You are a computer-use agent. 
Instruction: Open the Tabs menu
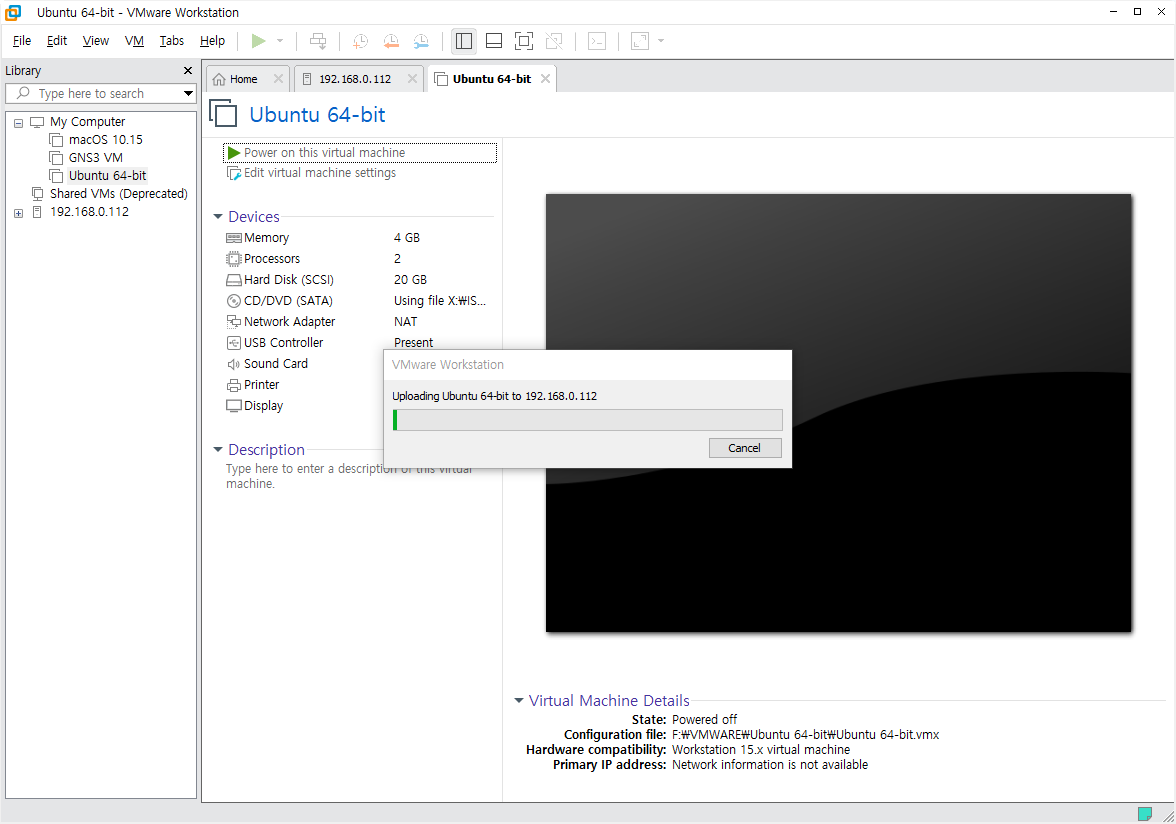[x=172, y=41]
